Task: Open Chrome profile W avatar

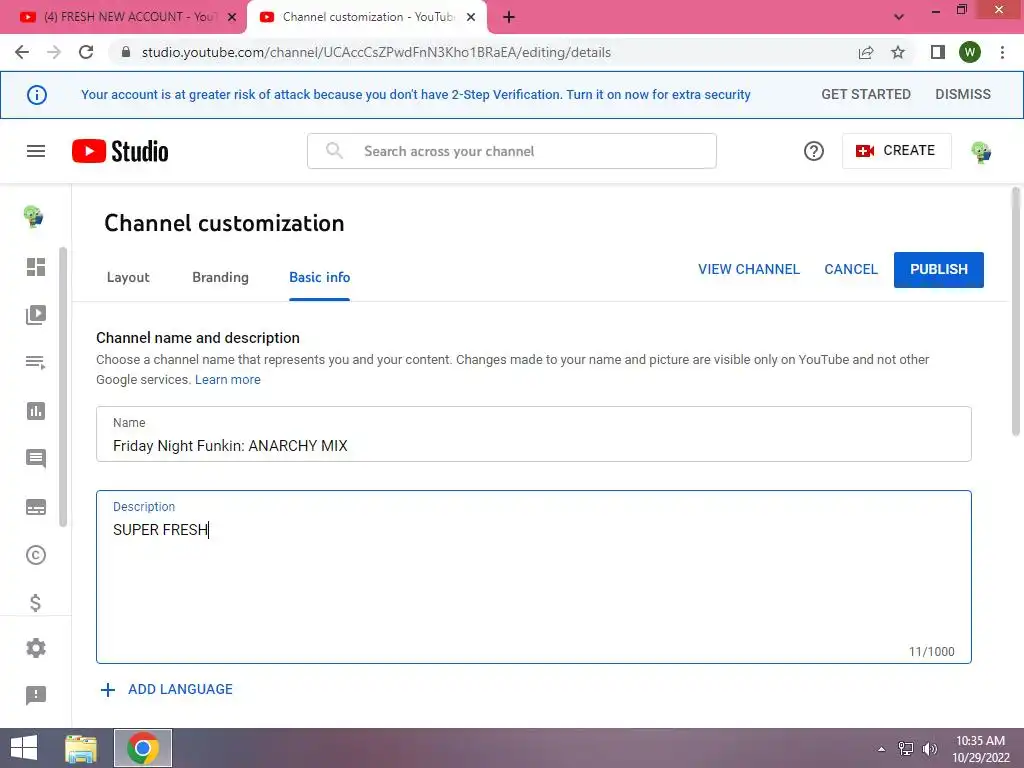Action: [970, 52]
